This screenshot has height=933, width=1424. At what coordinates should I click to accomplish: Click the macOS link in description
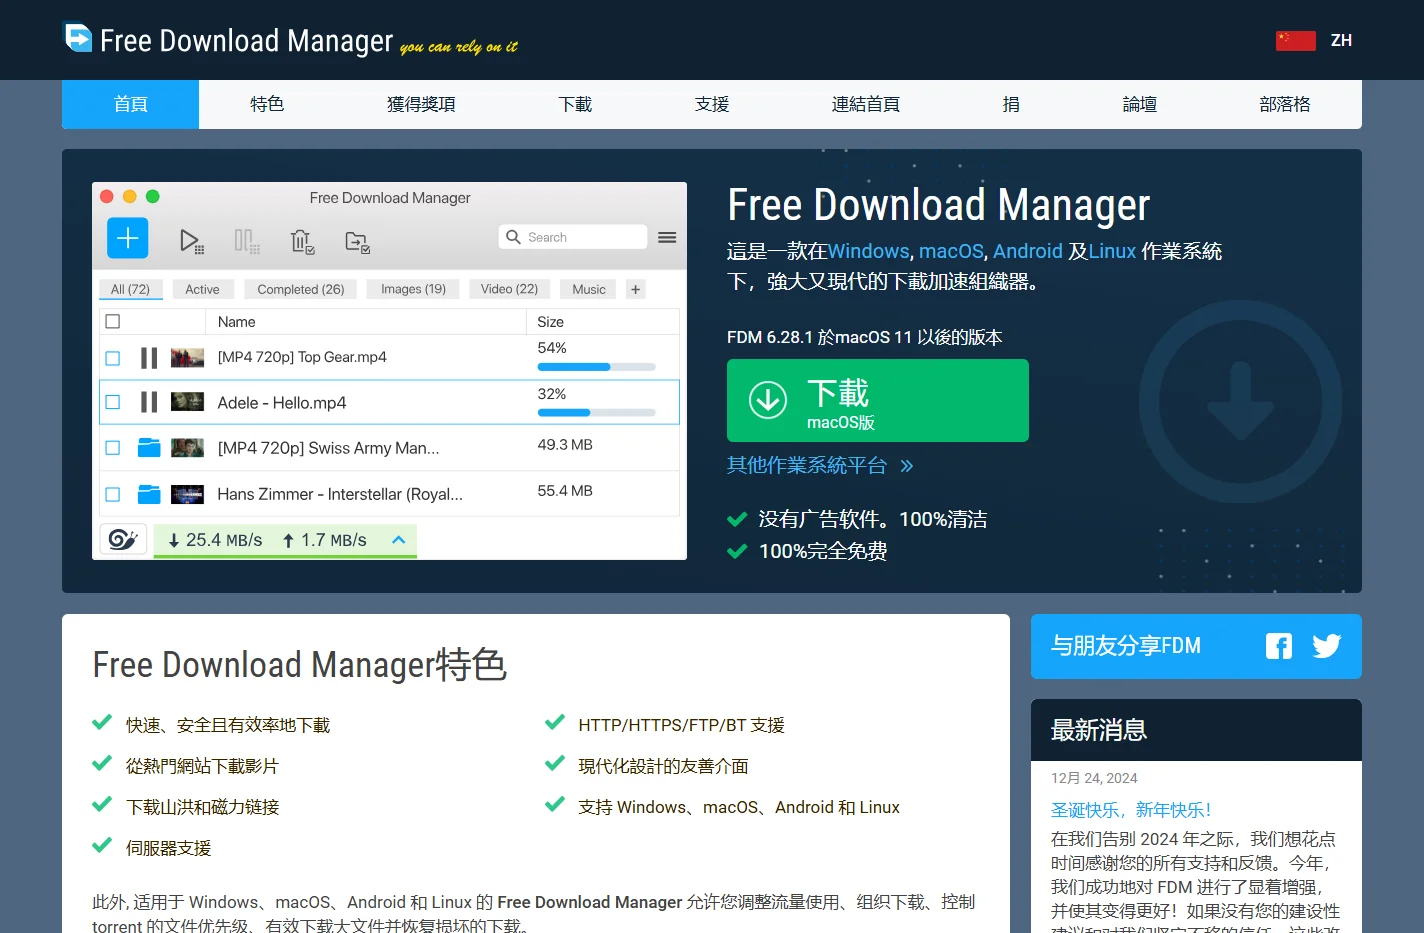[x=951, y=251]
